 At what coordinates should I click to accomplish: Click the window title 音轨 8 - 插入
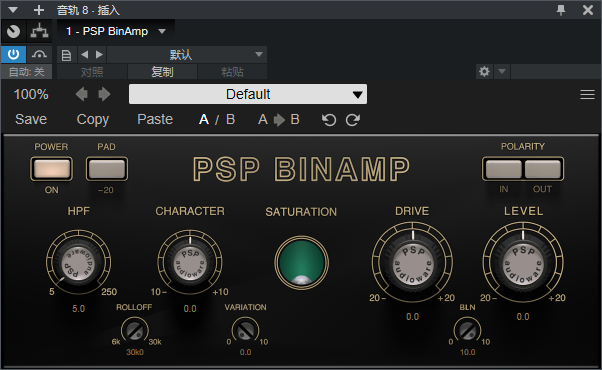[88, 10]
